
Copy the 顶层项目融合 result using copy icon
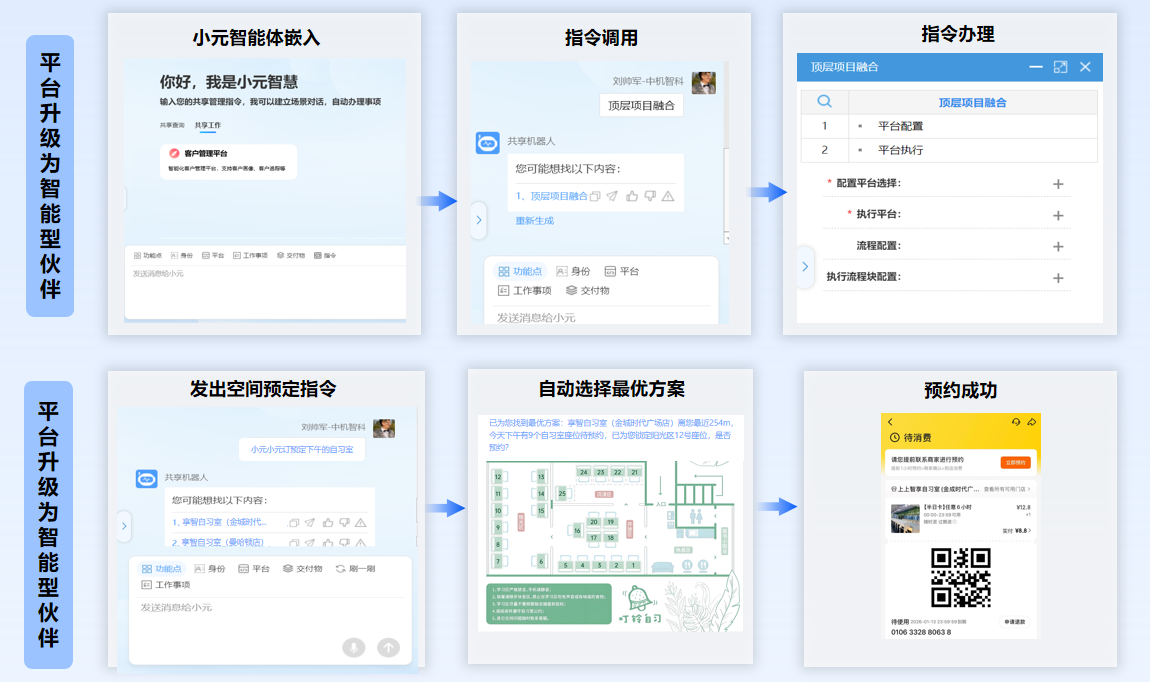pos(595,196)
